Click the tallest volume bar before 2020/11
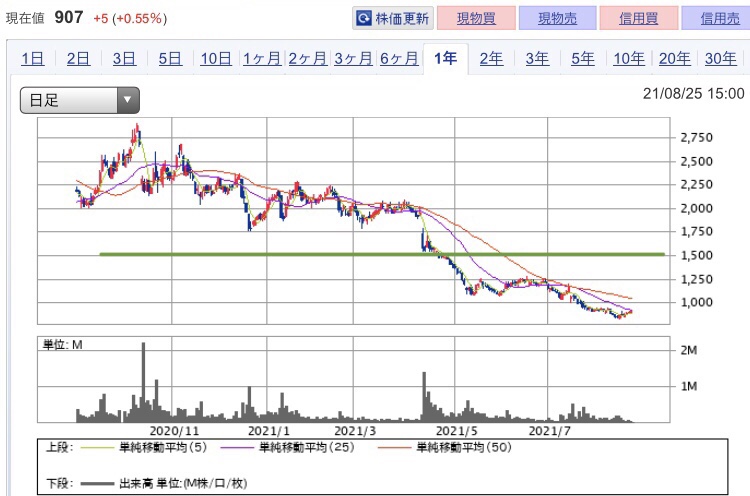The width and height of the screenshot is (750, 496). click(x=143, y=382)
